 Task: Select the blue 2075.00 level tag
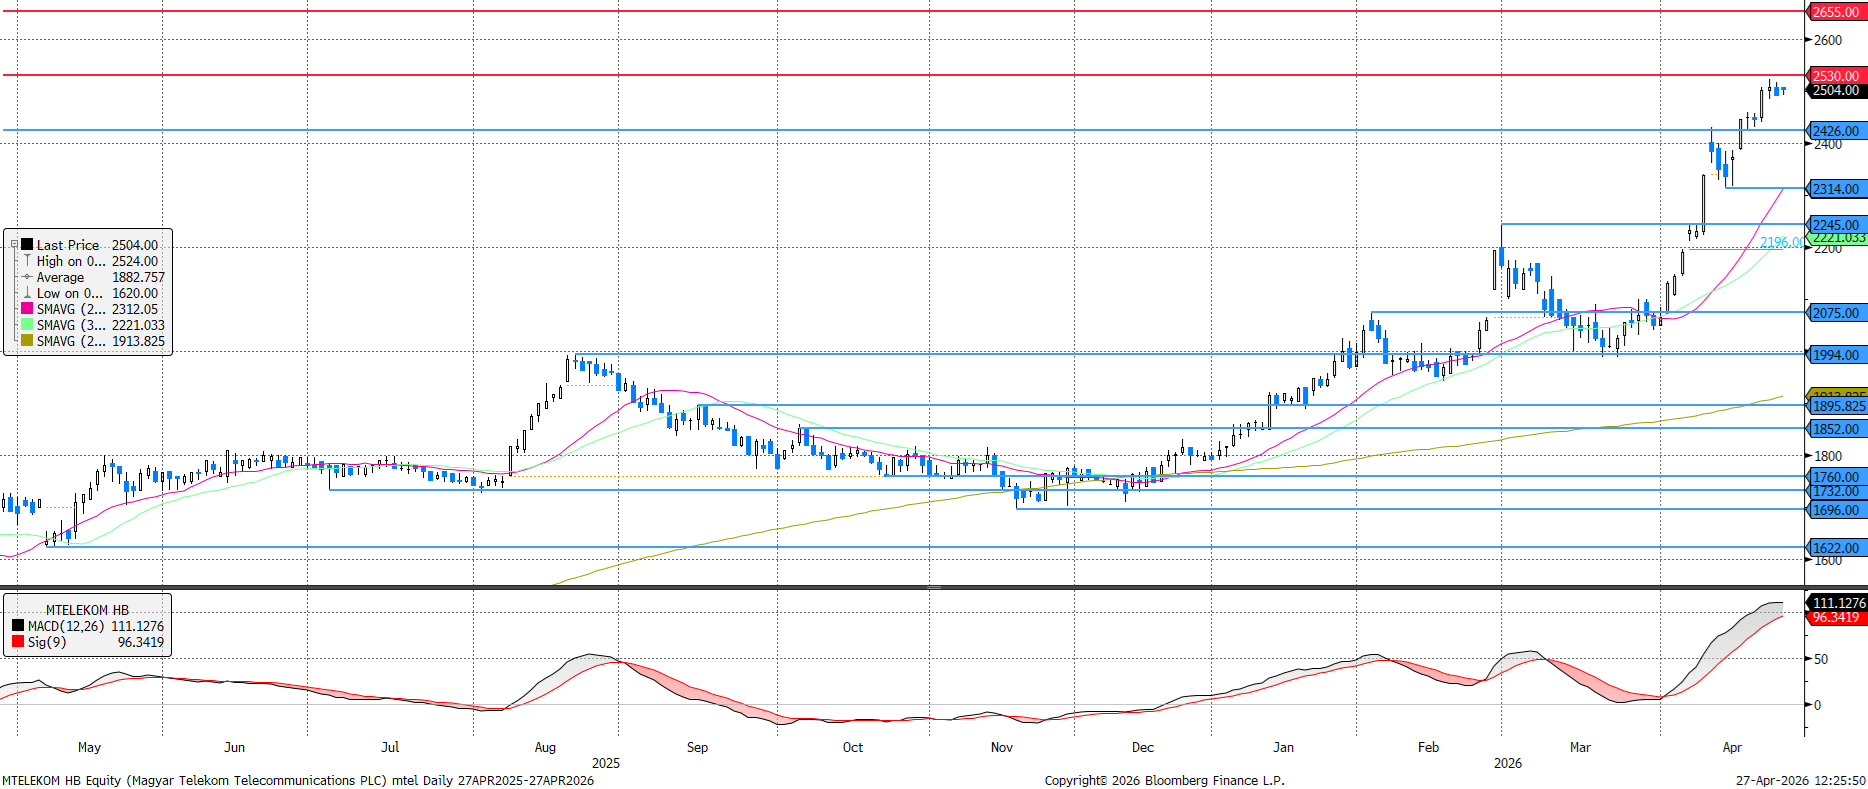click(1836, 313)
